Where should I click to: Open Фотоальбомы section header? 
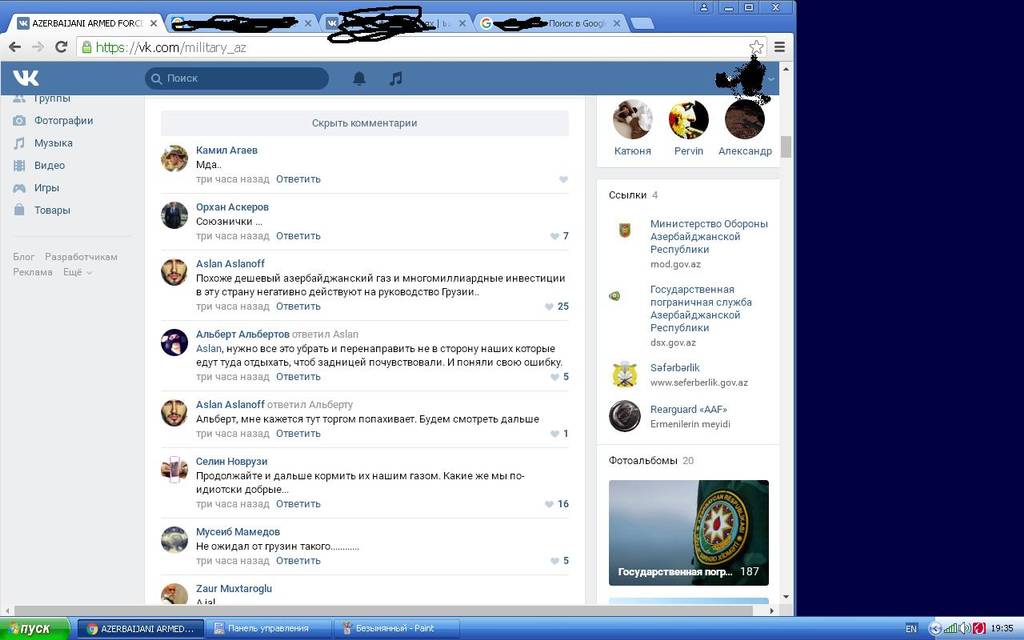pos(643,461)
